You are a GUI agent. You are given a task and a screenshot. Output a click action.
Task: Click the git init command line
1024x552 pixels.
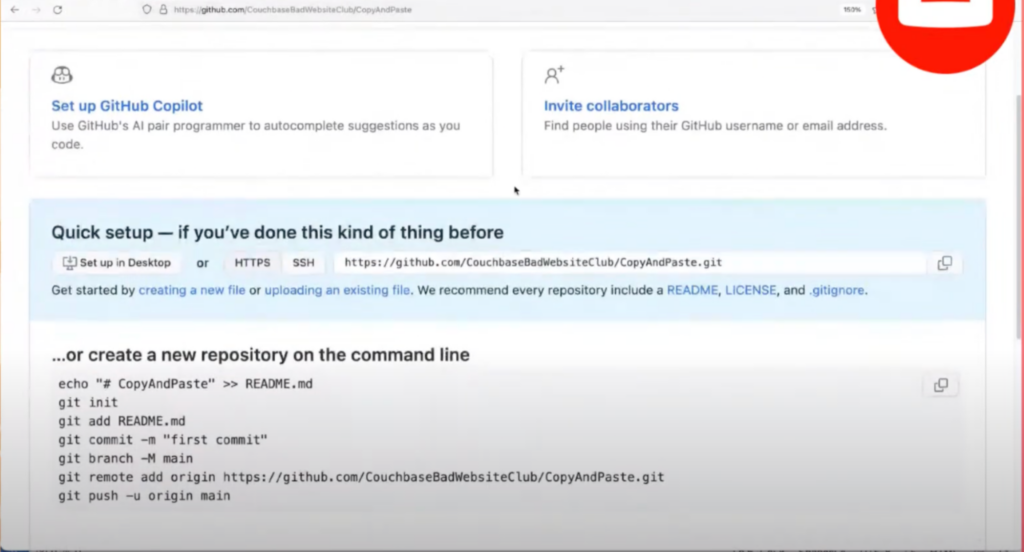point(88,402)
